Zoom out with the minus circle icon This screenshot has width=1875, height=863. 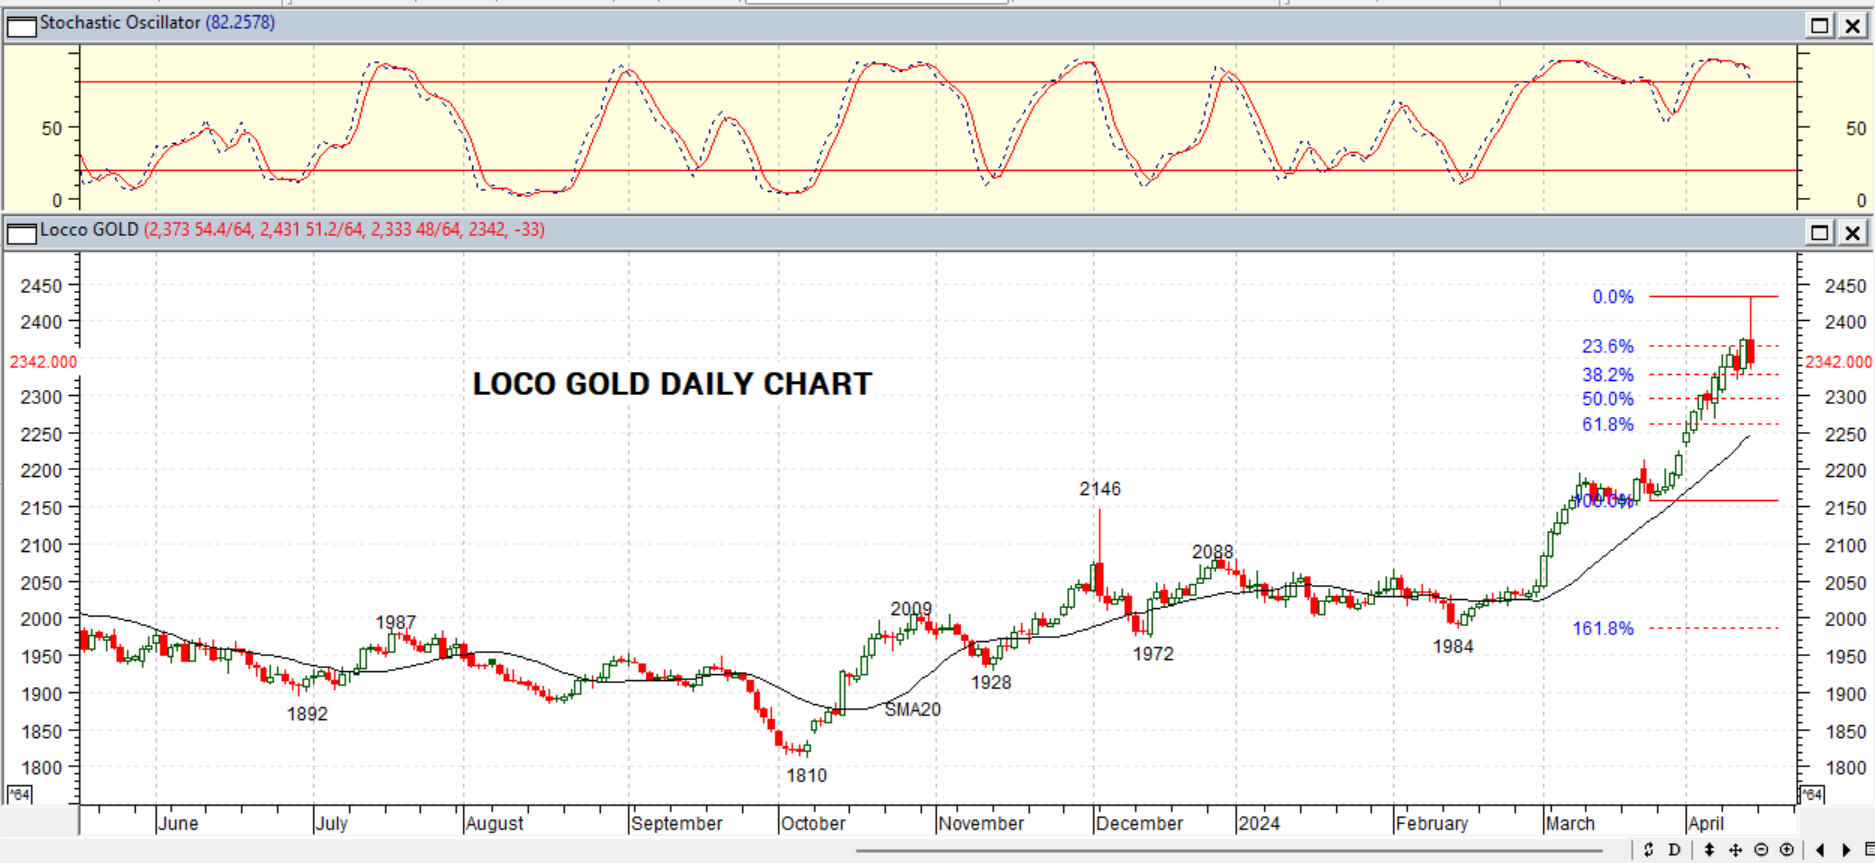[1761, 850]
